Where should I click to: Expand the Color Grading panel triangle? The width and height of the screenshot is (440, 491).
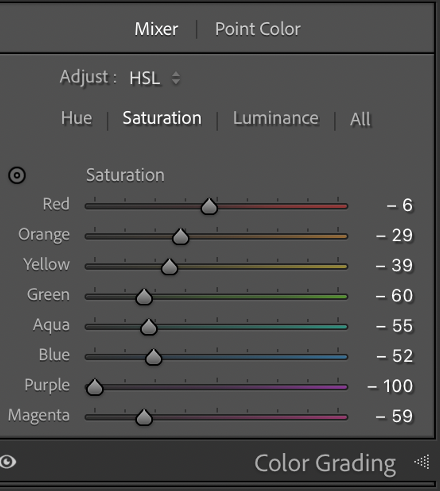[422, 462]
